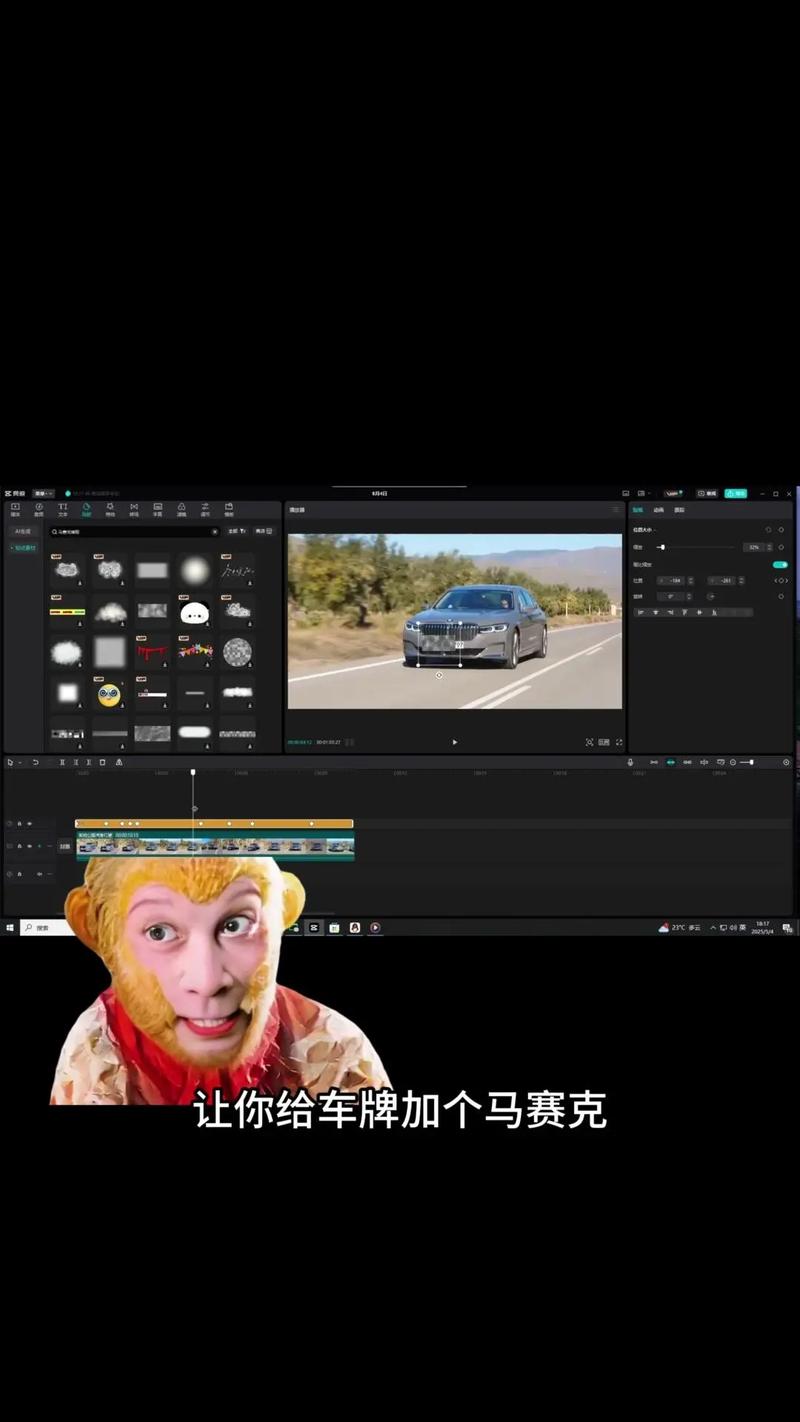Add keyframe diamond for rotation row

pos(781,596)
